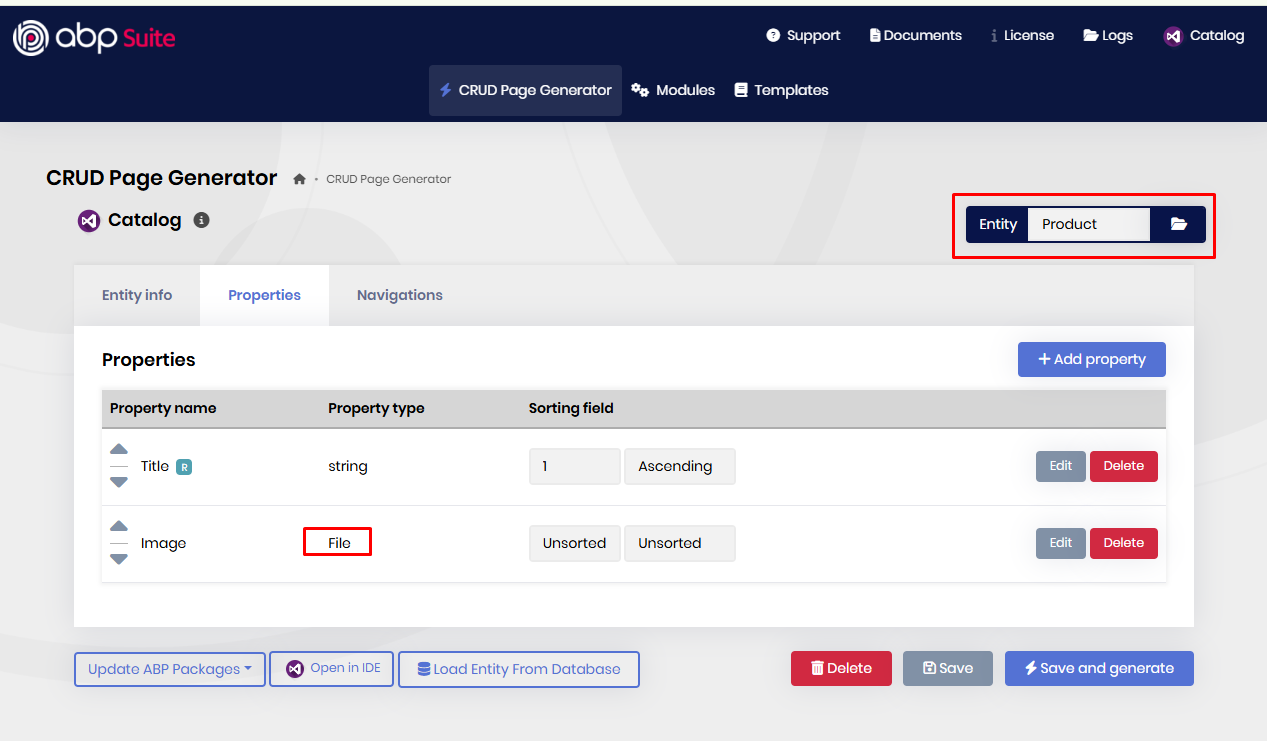The width and height of the screenshot is (1267, 741).
Task: Click the Add property button
Action: (1091, 359)
